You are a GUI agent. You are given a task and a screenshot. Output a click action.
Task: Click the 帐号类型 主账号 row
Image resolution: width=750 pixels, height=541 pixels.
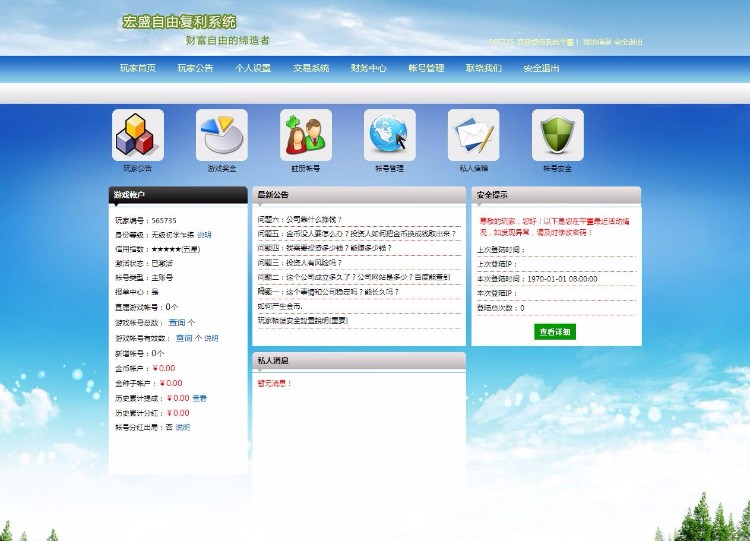coord(143,277)
